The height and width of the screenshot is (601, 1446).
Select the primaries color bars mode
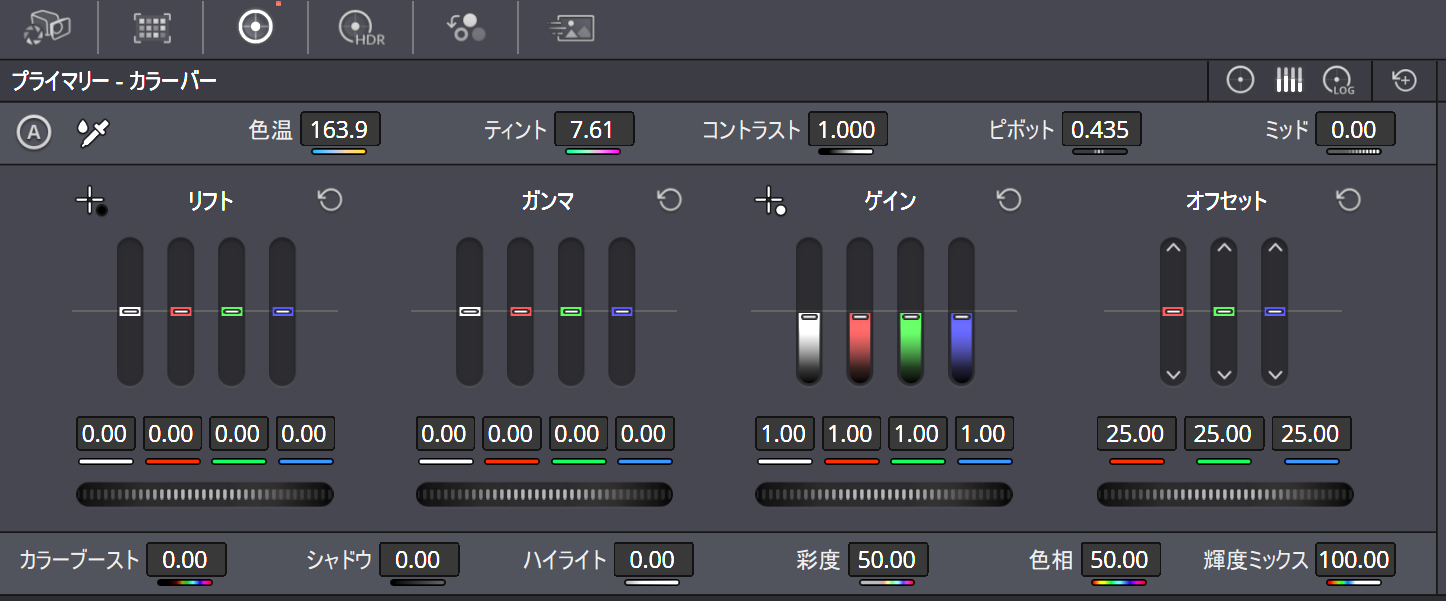[1289, 80]
